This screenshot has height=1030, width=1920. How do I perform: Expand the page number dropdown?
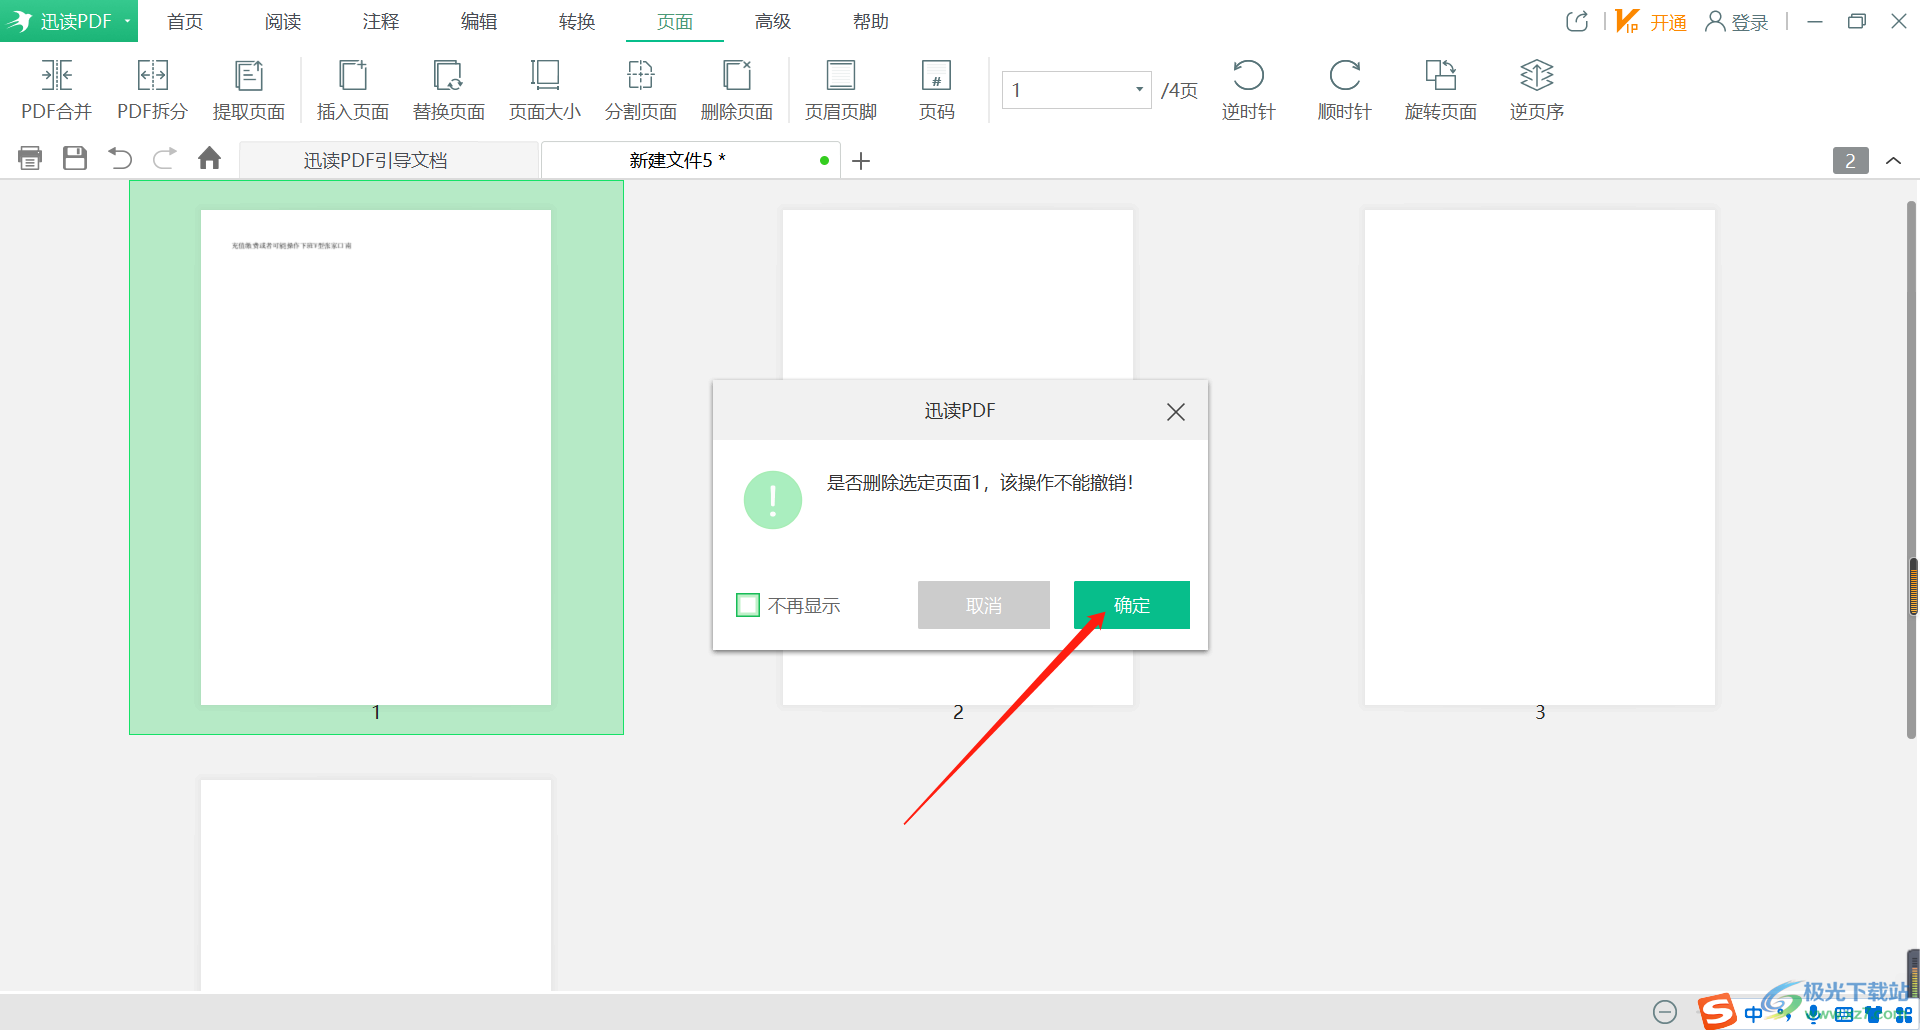(1139, 90)
